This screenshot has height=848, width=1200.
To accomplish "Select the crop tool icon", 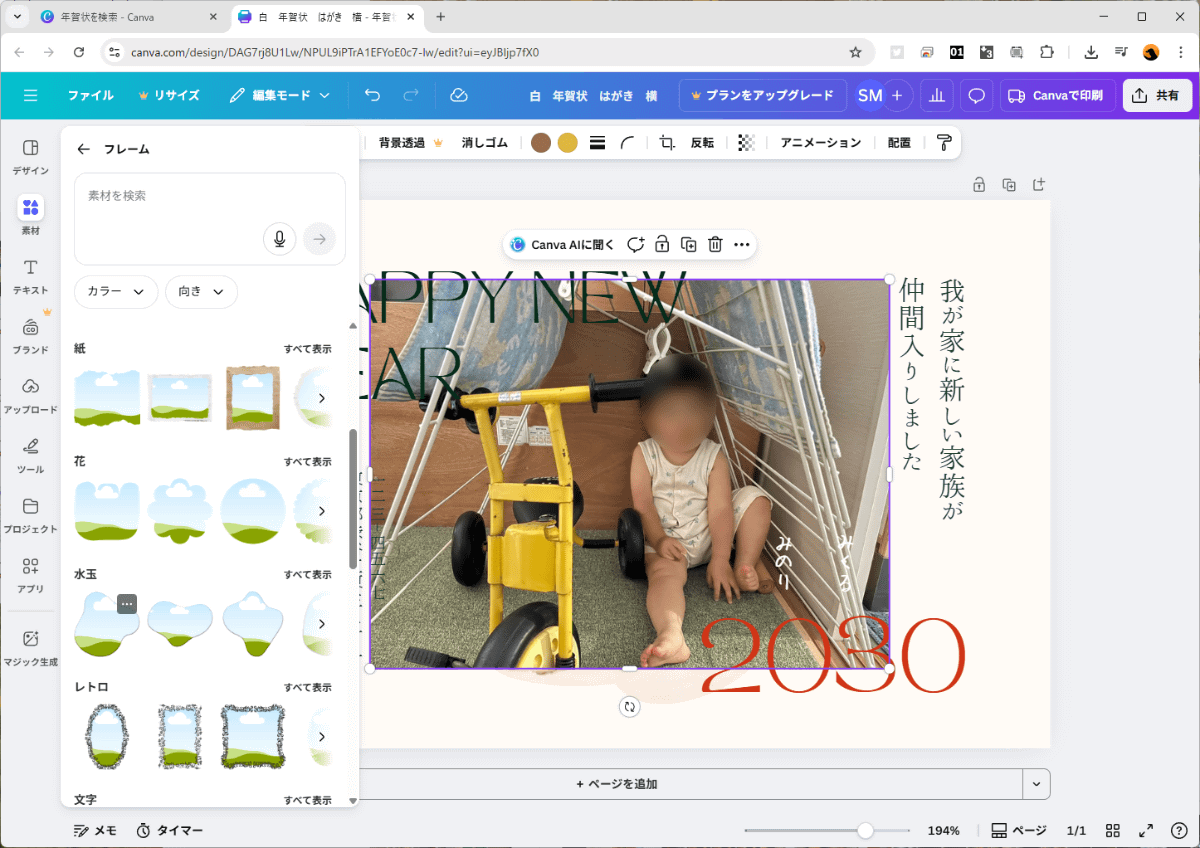I will (x=668, y=143).
